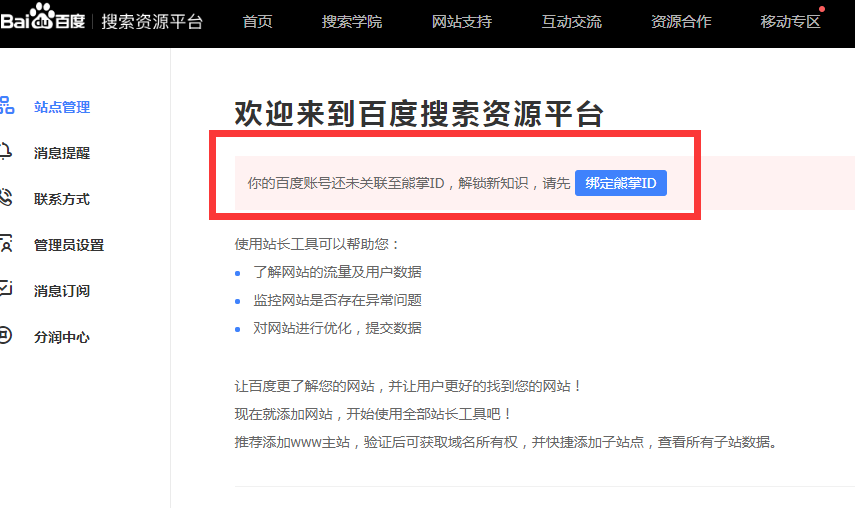The image size is (855, 508).
Task: Click the 绑定熊掌ID button
Action: click(x=621, y=183)
